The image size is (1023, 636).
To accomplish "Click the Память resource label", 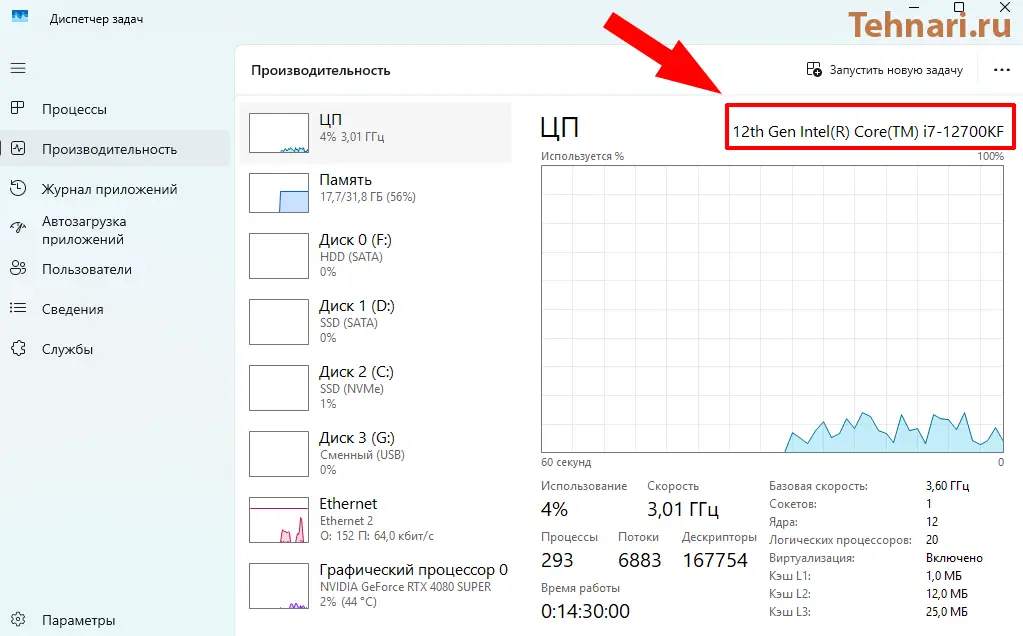I will click(x=345, y=179).
